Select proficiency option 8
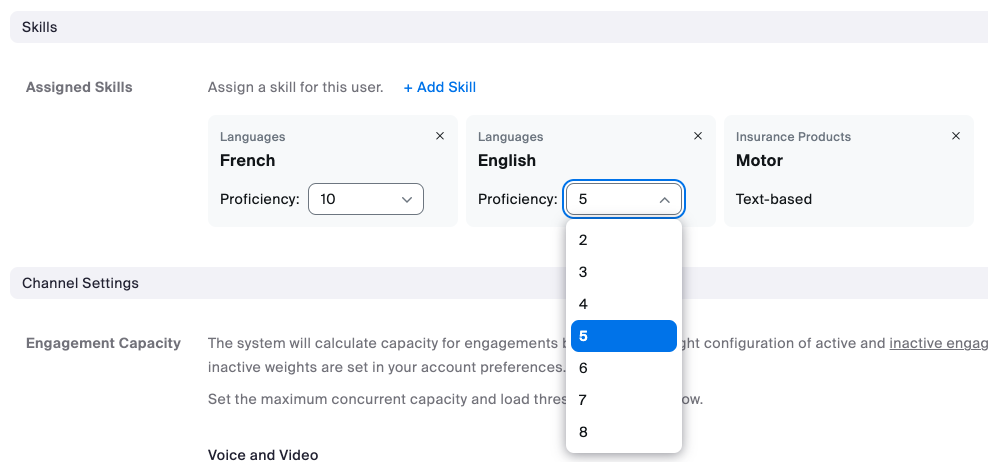Image resolution: width=988 pixels, height=462 pixels. [x=624, y=432]
